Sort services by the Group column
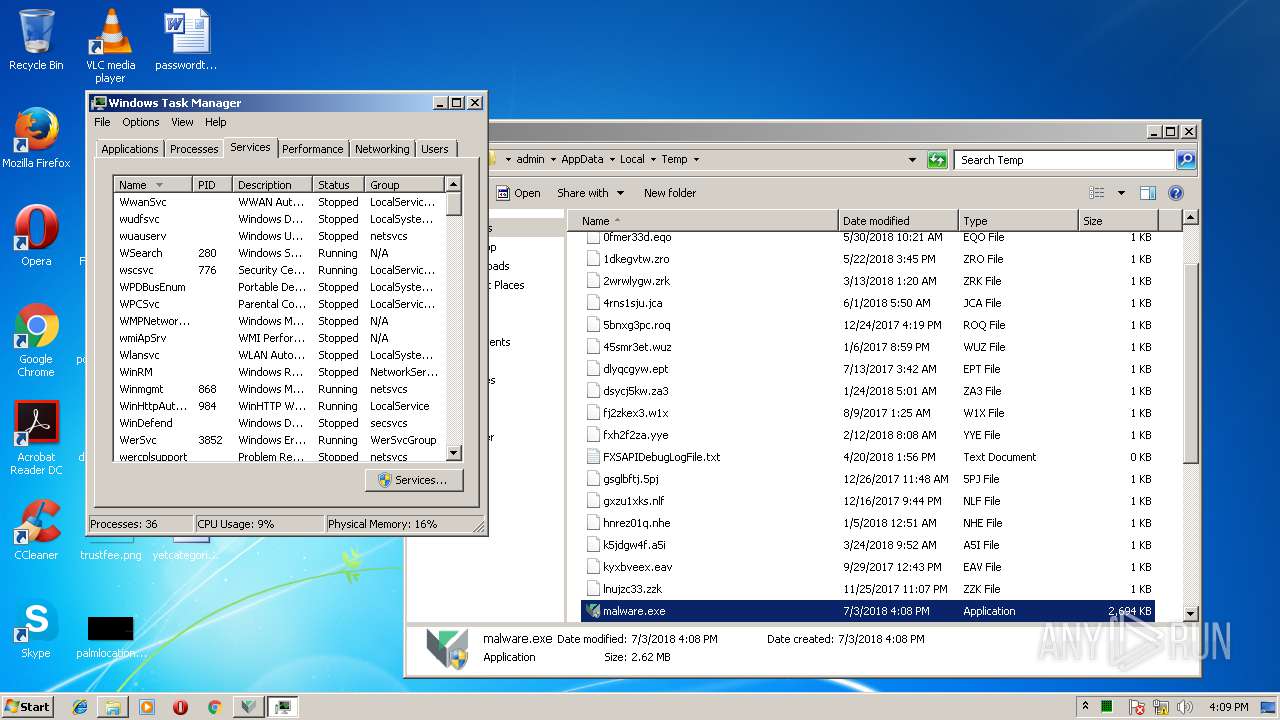The image size is (1280, 720). click(x=404, y=185)
